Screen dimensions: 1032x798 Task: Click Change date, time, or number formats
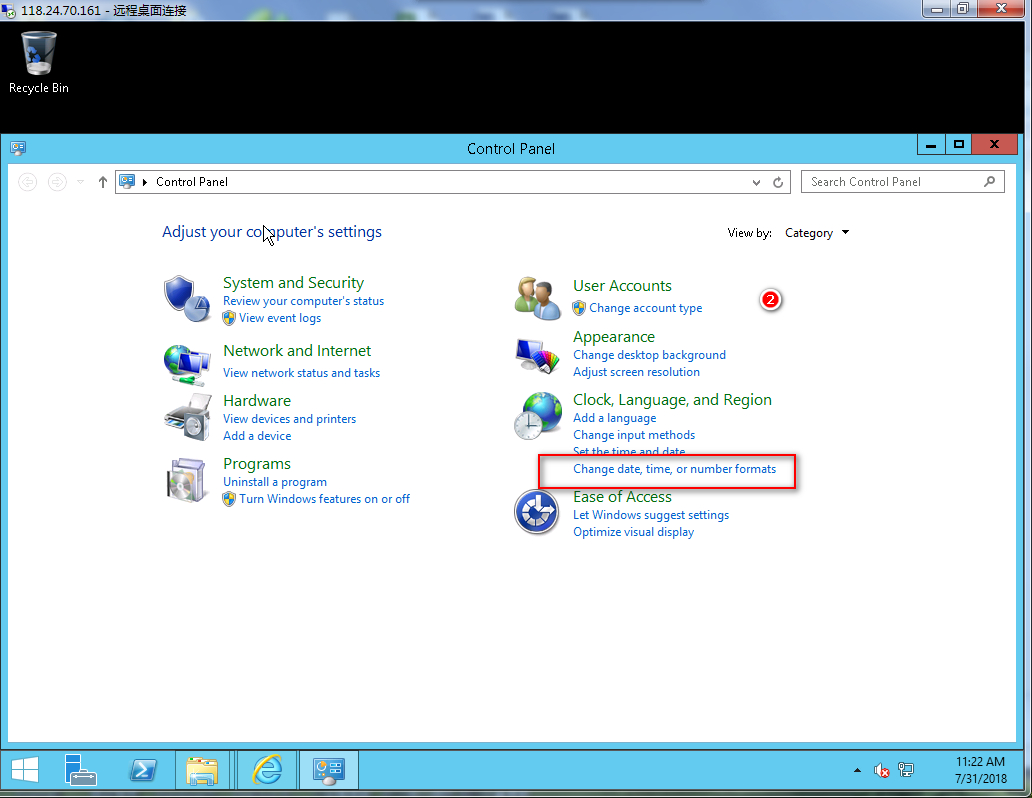674,469
